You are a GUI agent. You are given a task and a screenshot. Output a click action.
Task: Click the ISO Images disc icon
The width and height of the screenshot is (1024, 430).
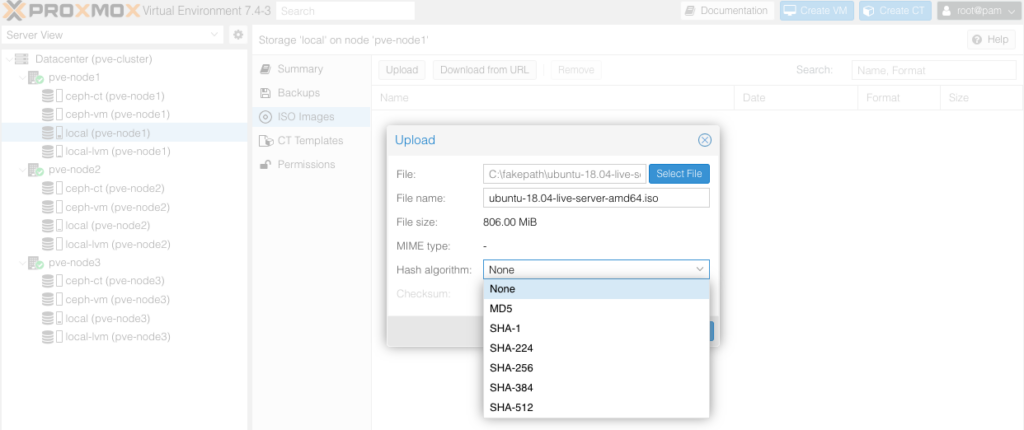tap(265, 117)
